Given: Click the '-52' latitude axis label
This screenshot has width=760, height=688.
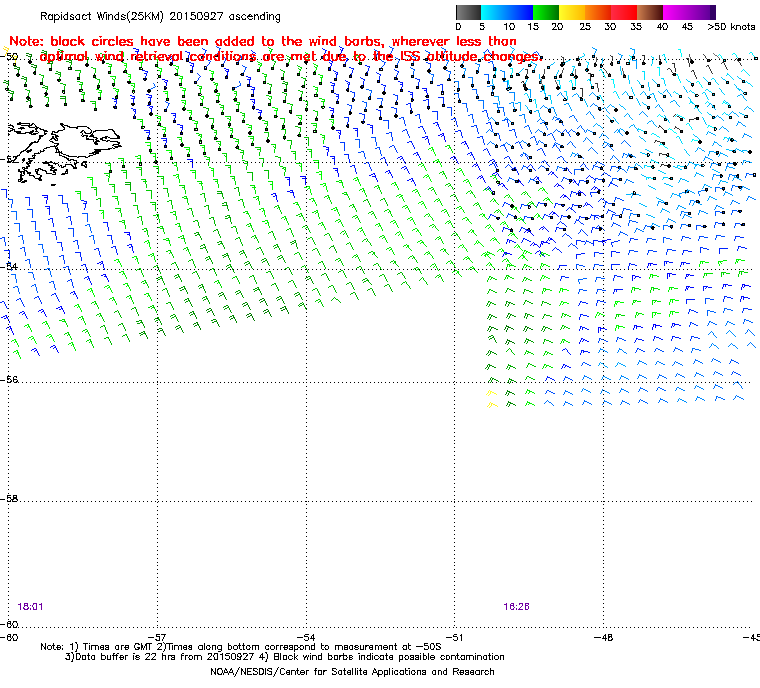Looking at the screenshot, I should pyautogui.click(x=9, y=159).
